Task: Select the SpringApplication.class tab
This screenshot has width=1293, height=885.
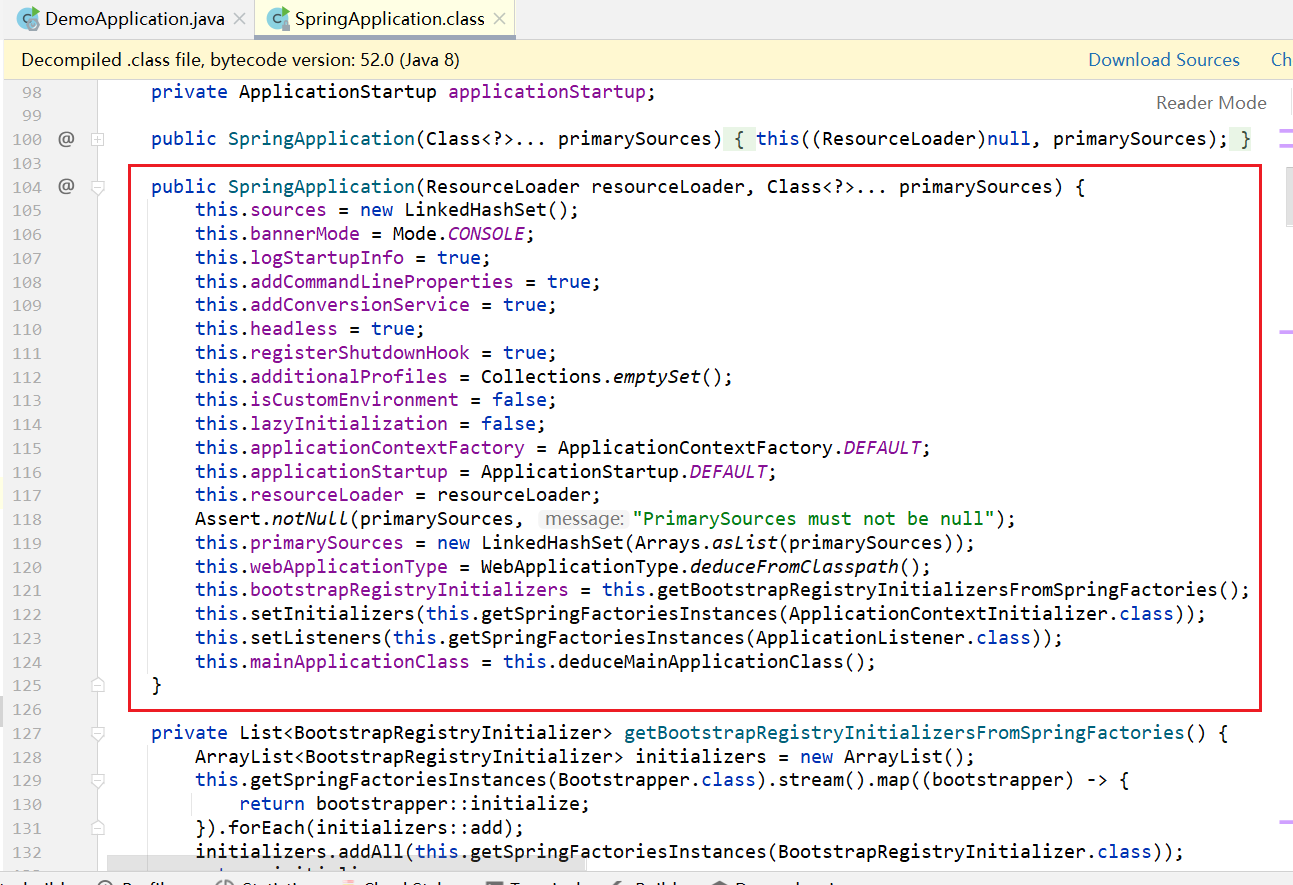Action: tap(389, 19)
